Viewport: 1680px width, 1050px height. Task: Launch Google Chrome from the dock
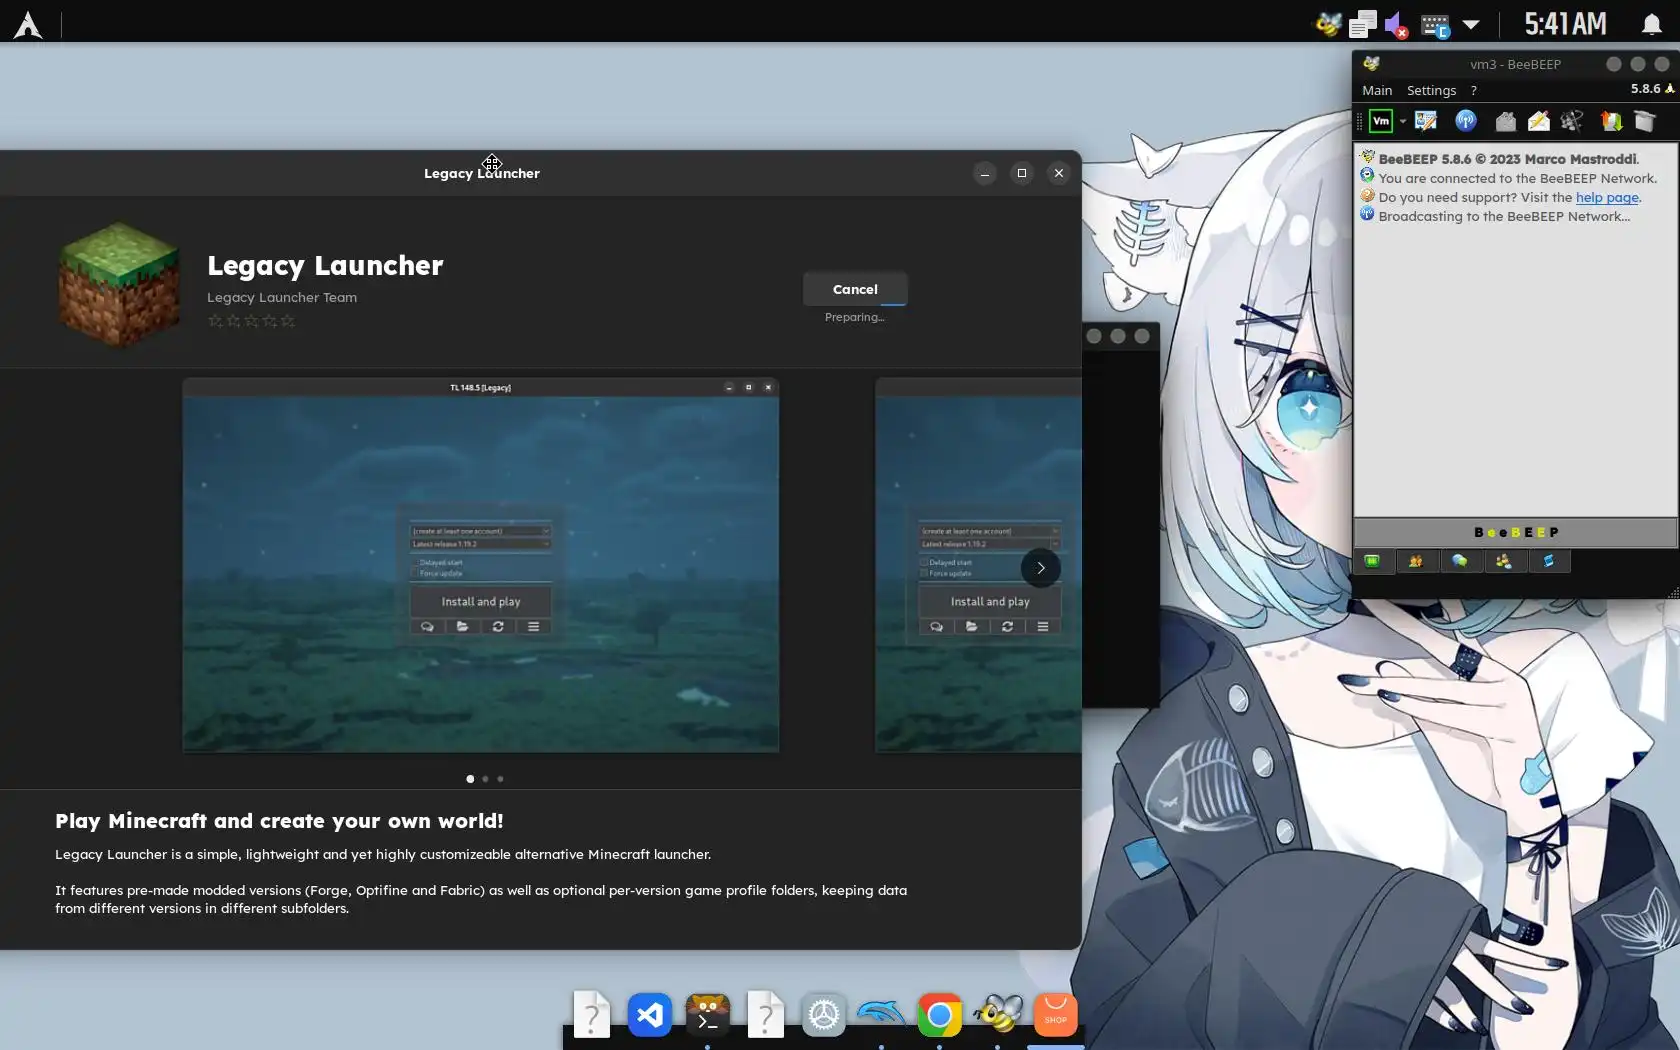(939, 1015)
